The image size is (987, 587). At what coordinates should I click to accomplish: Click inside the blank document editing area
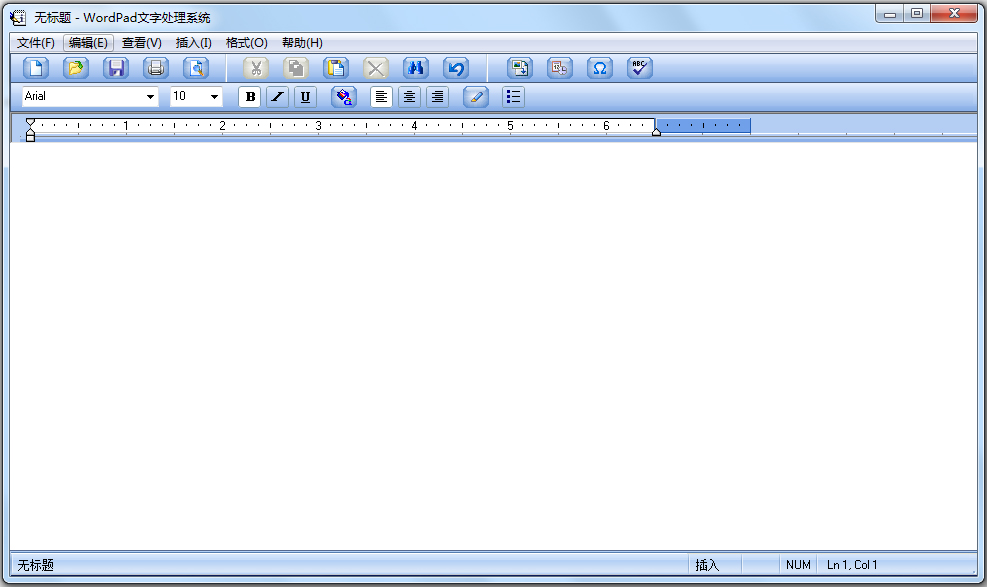494,346
